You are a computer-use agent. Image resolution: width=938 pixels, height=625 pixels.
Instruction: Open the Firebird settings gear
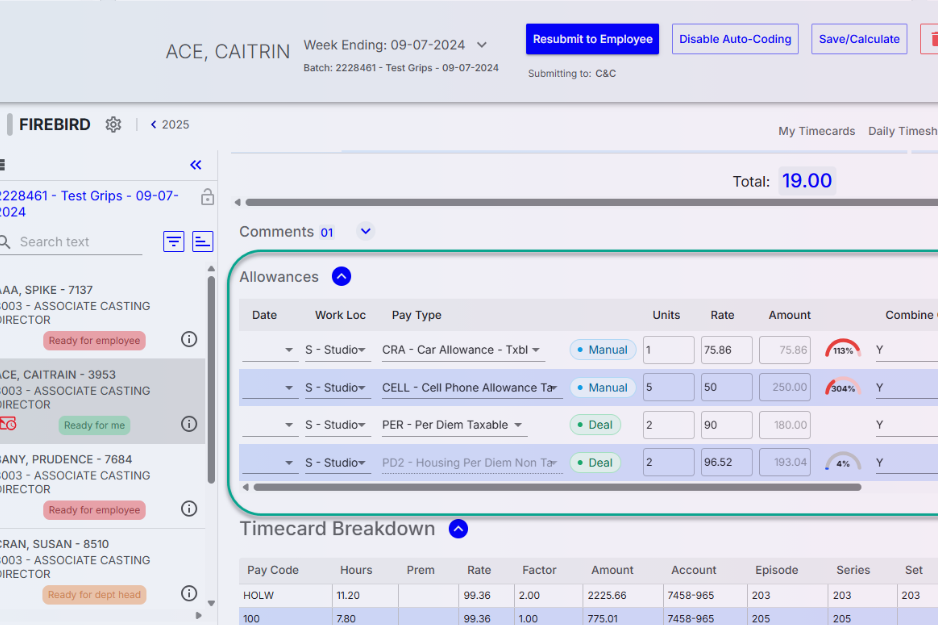tap(113, 125)
